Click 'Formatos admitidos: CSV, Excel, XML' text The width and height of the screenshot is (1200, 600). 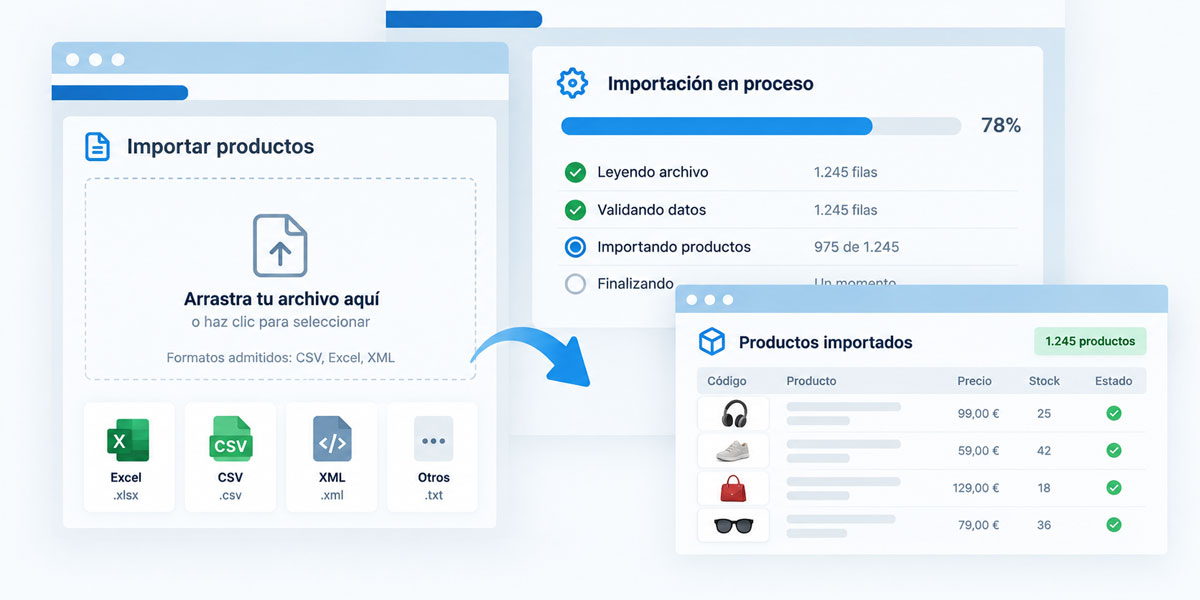point(281,357)
